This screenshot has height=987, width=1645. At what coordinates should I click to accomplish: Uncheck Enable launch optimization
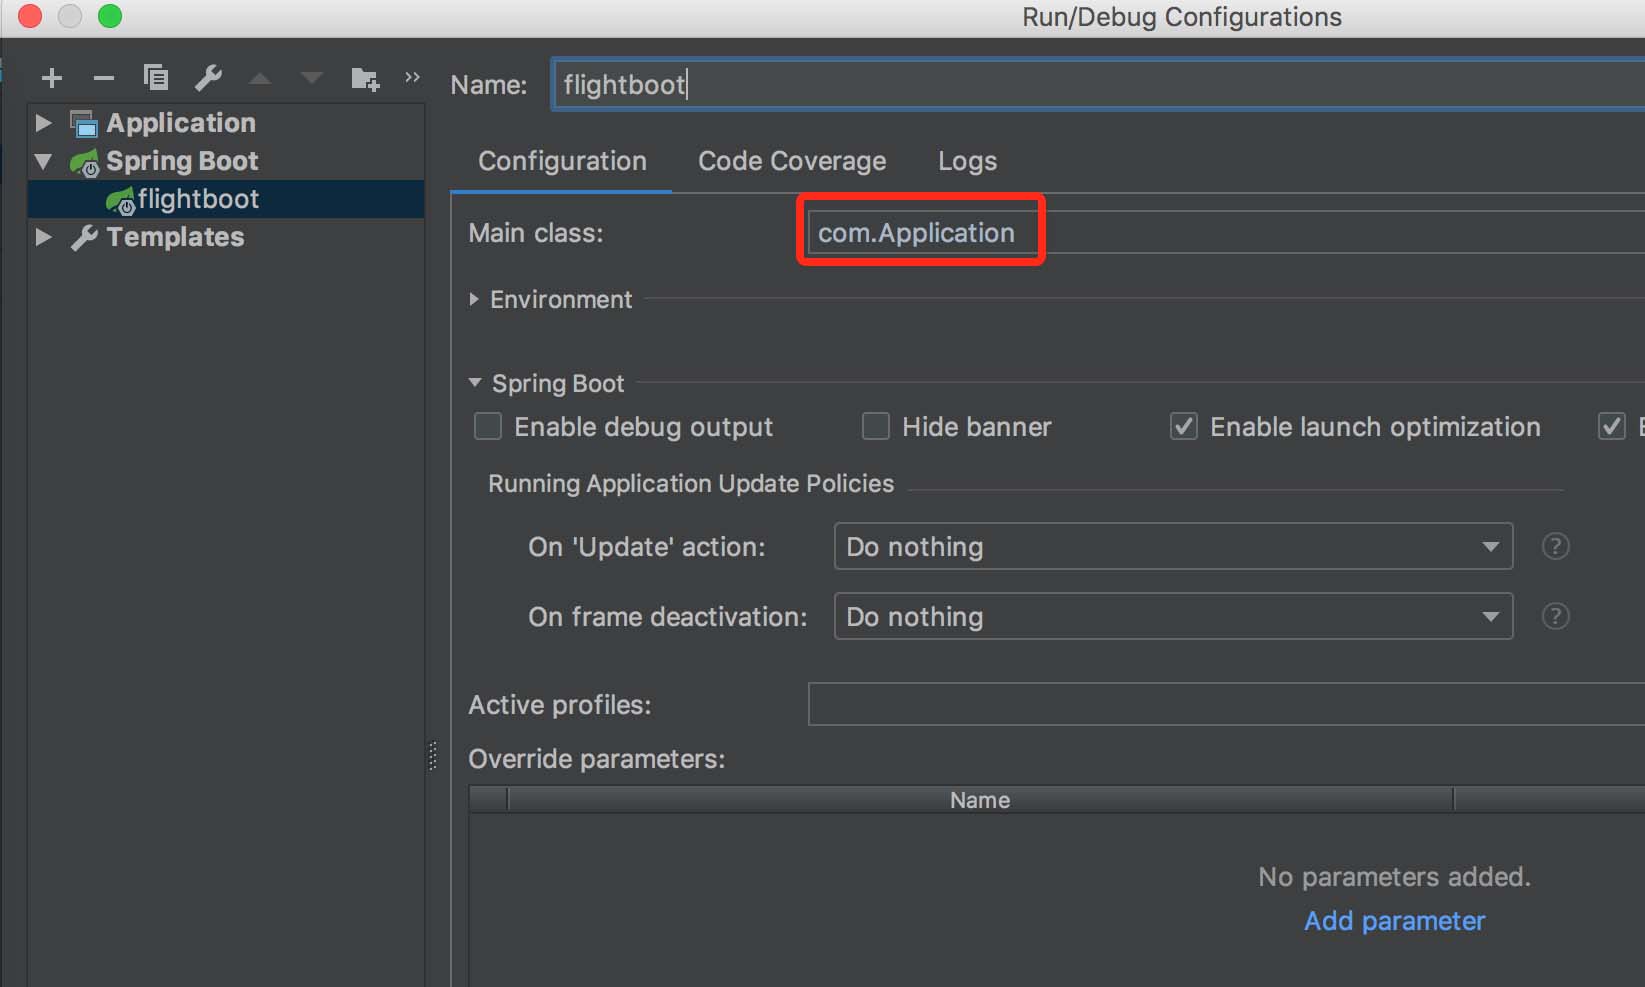[1184, 427]
